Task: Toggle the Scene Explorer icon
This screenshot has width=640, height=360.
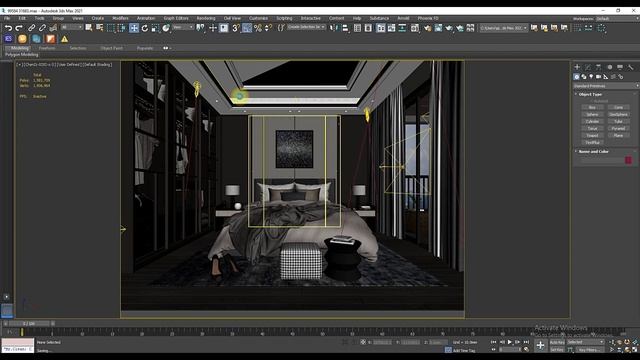Action: click(357, 28)
